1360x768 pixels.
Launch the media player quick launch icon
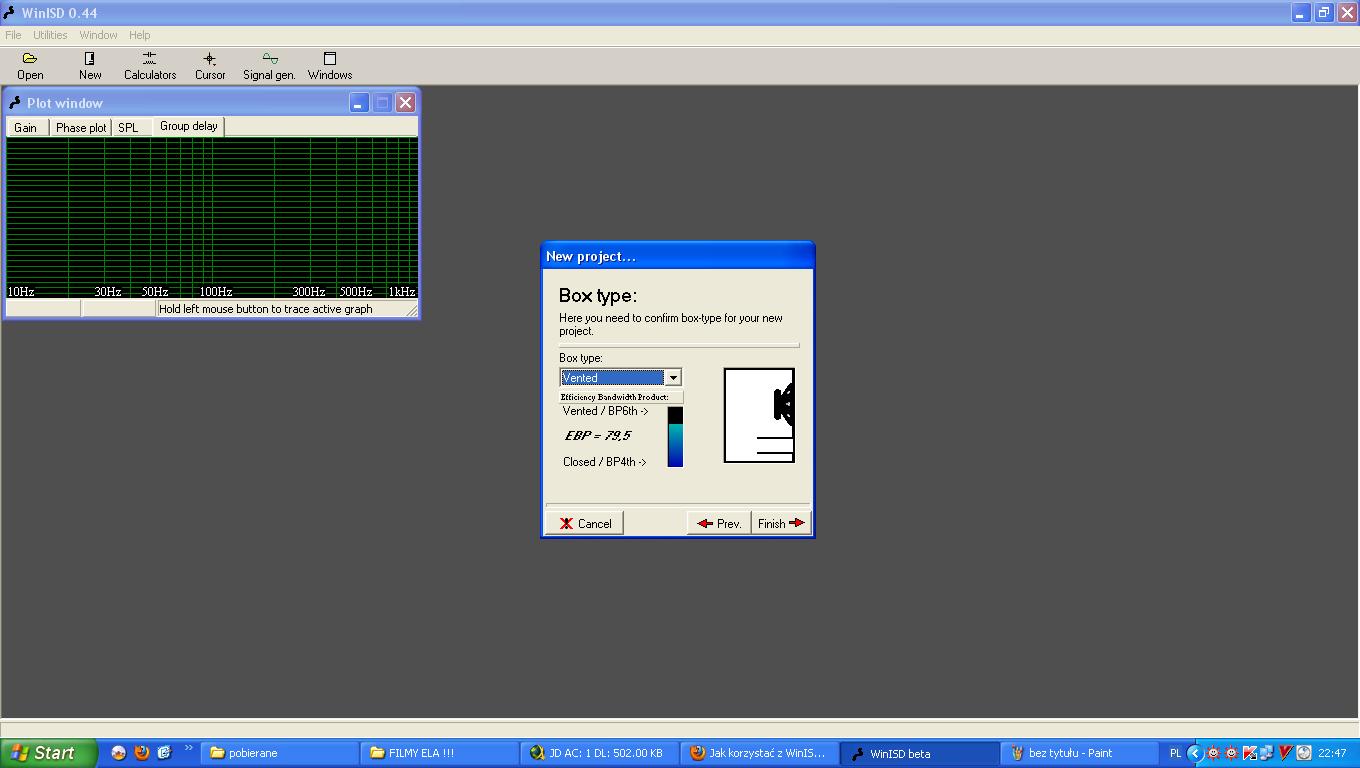click(x=118, y=753)
